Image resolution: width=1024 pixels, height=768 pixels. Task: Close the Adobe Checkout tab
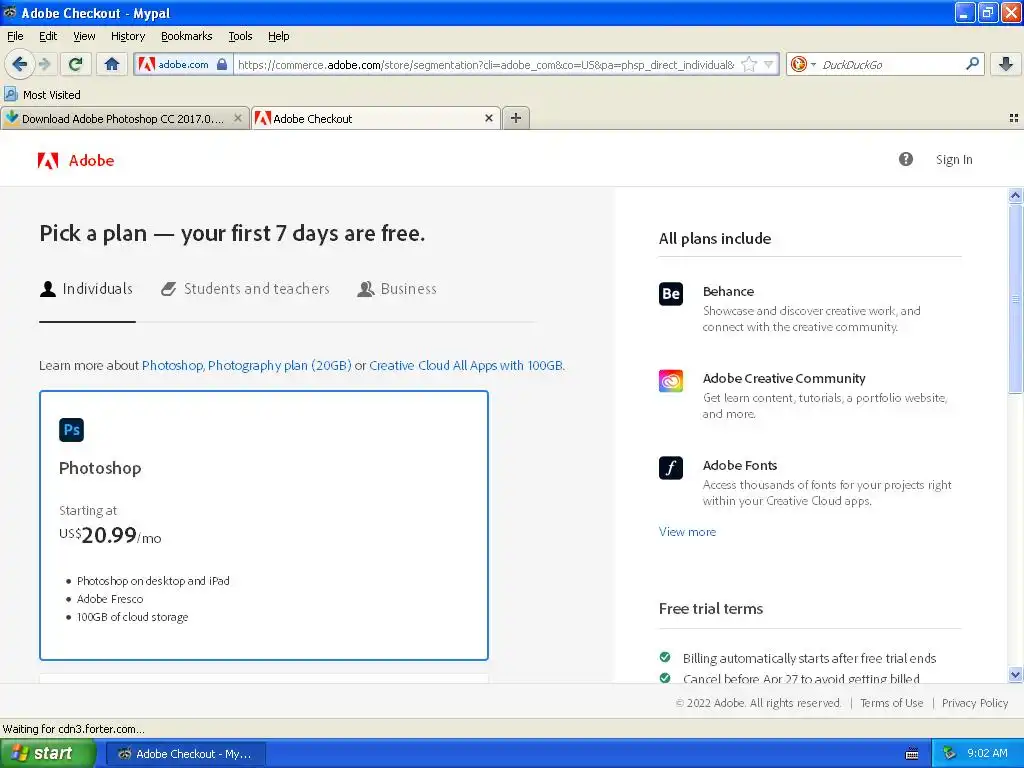[488, 118]
